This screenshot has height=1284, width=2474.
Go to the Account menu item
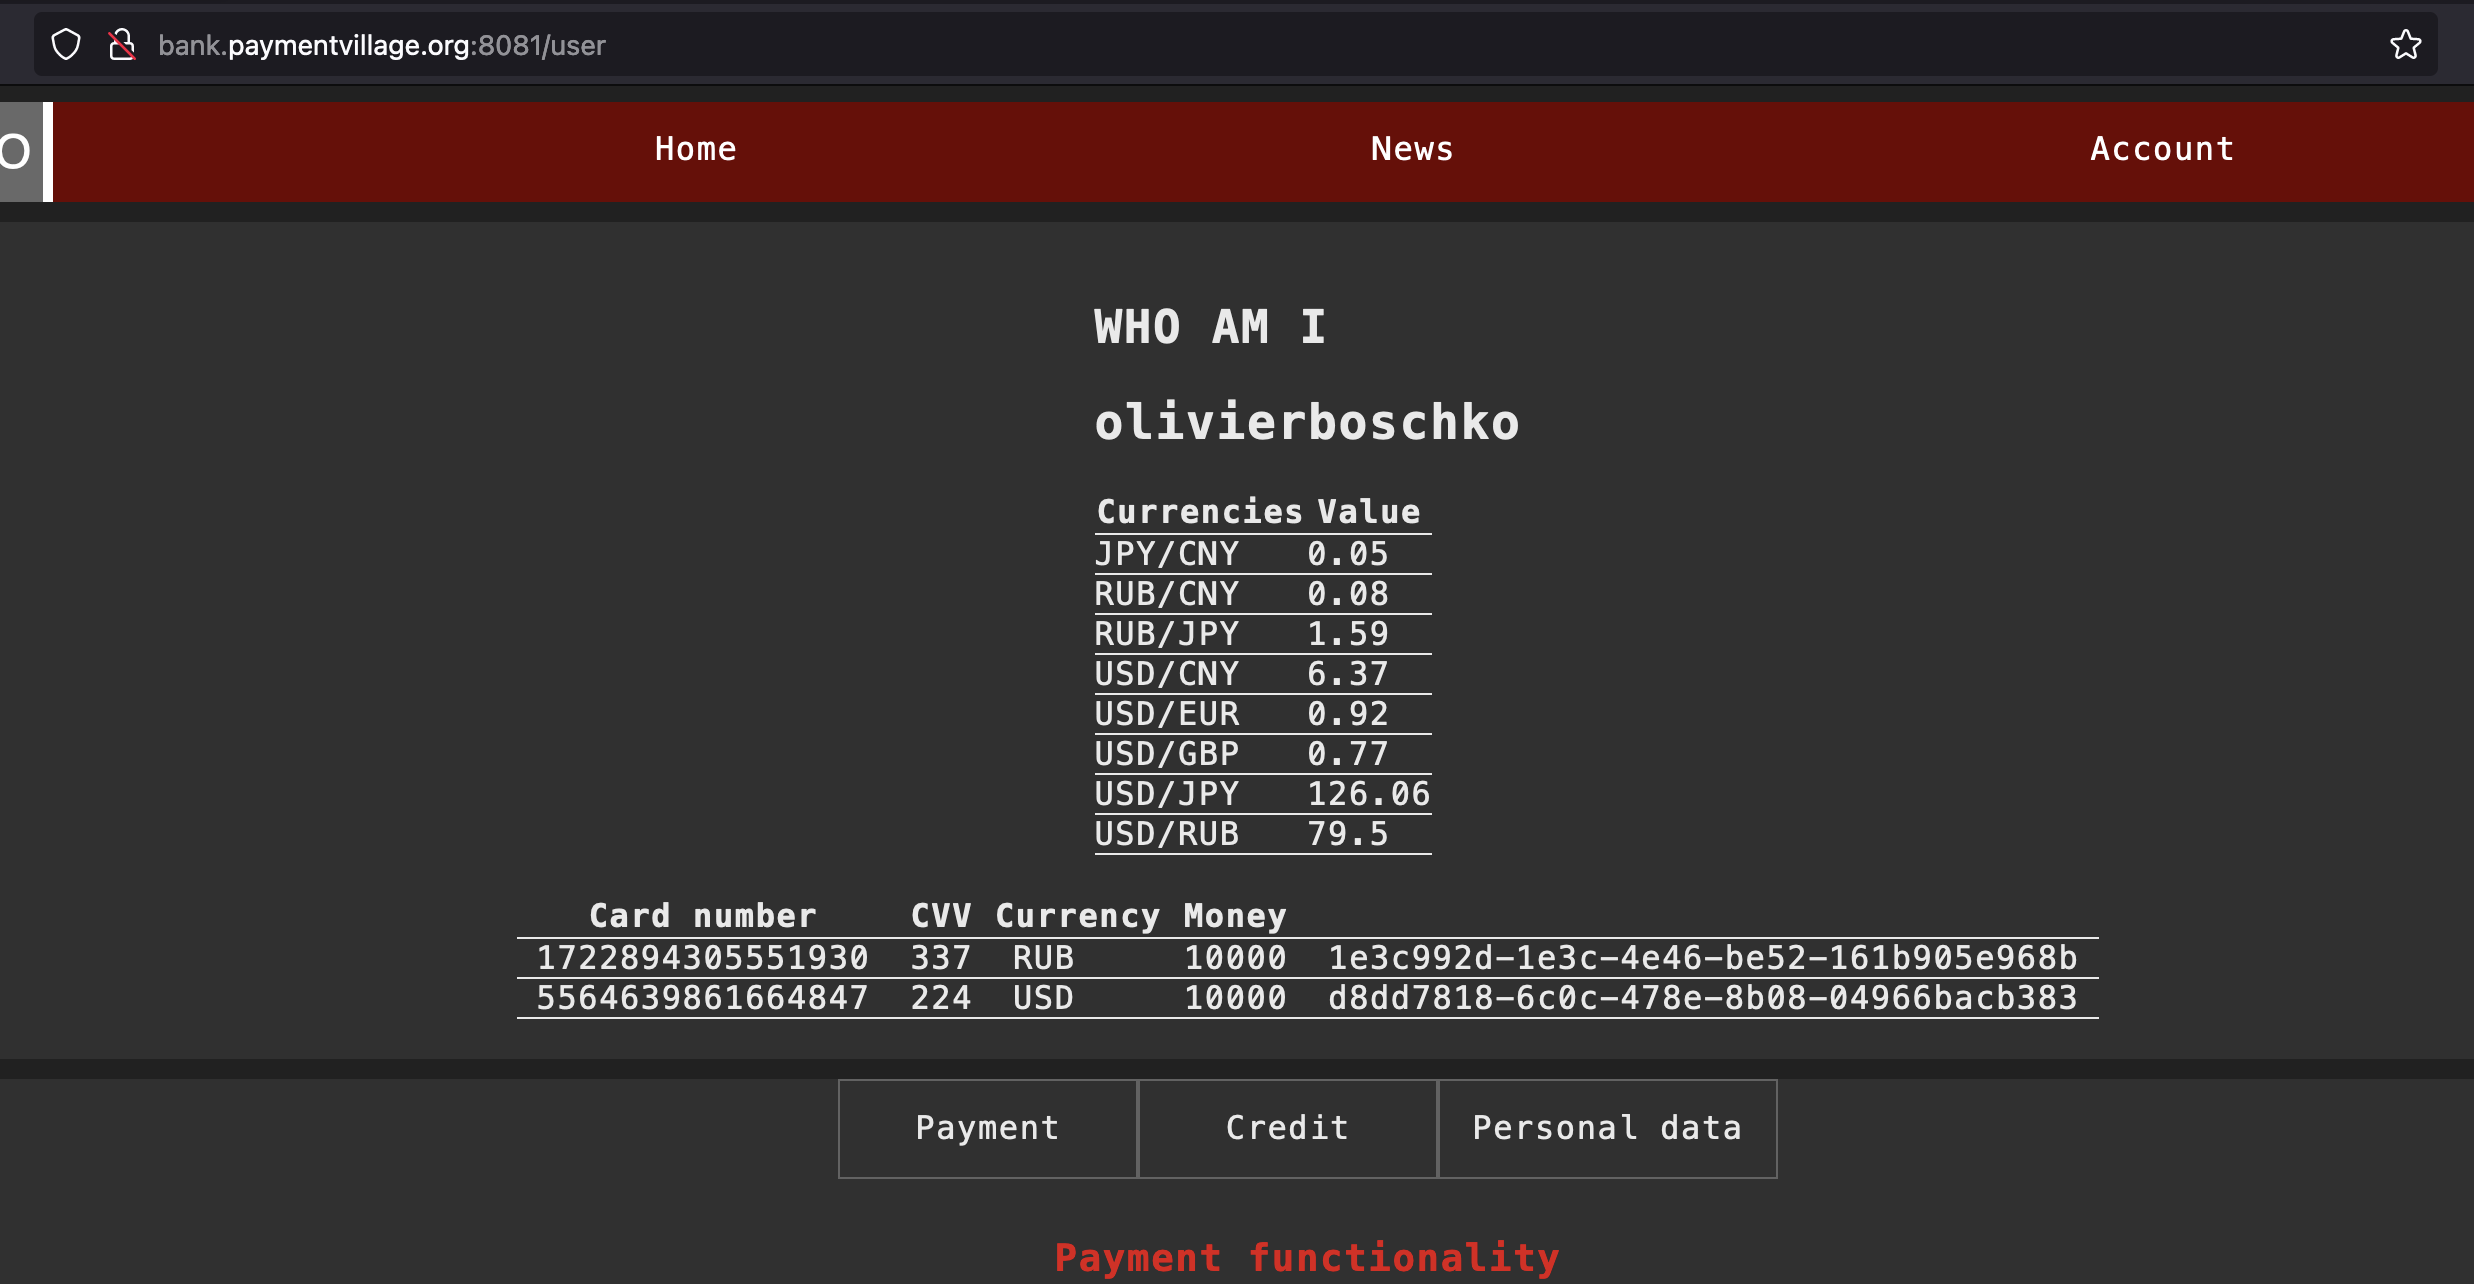[x=2162, y=149]
